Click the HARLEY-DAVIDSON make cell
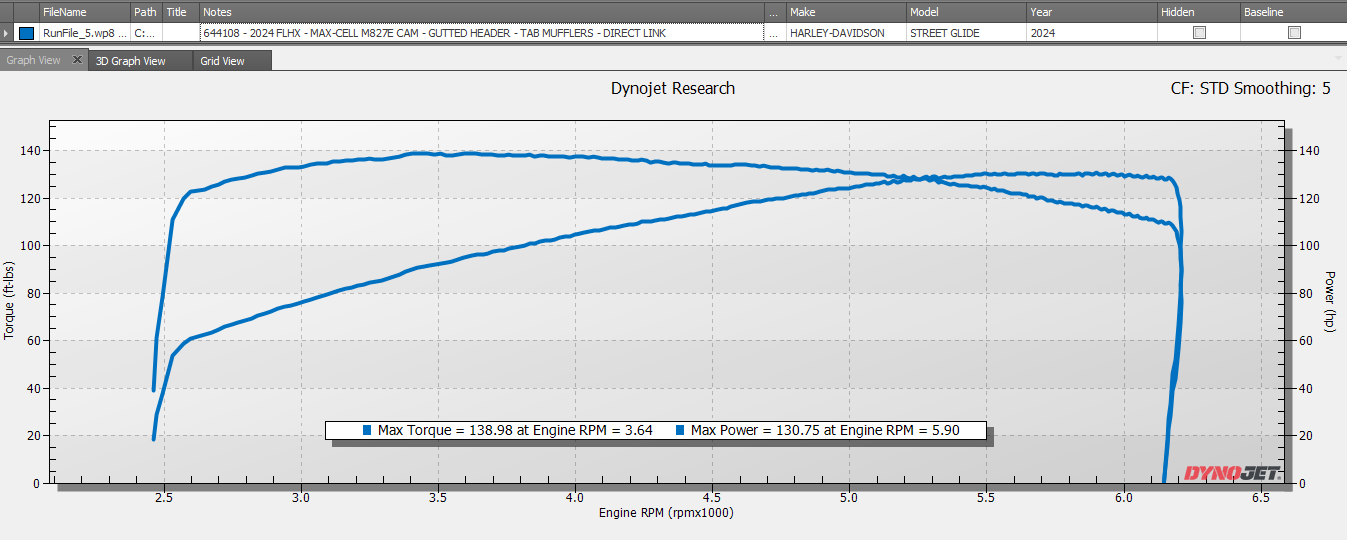This screenshot has width=1347, height=540. click(x=846, y=33)
